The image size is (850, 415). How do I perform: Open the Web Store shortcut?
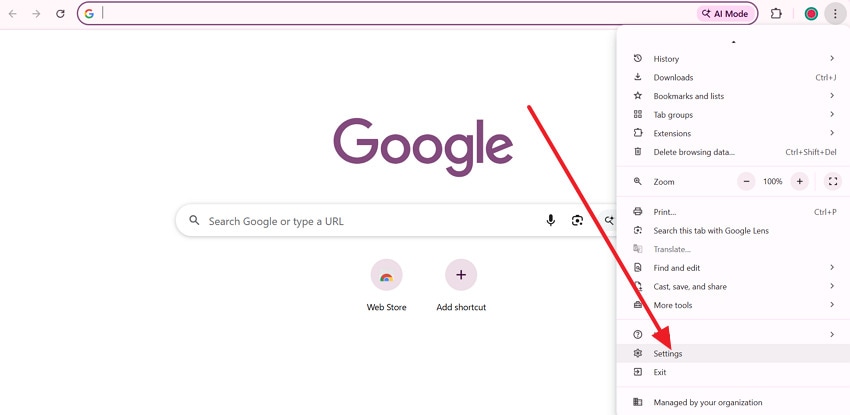point(387,286)
